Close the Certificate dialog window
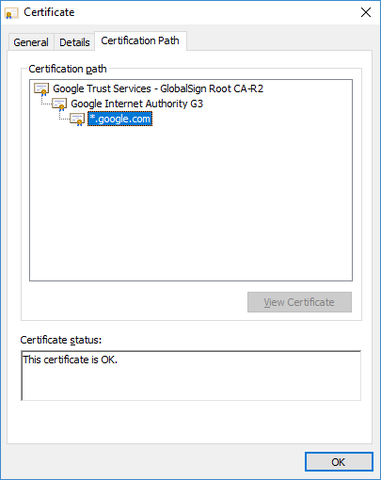The width and height of the screenshot is (381, 480). (x=366, y=12)
